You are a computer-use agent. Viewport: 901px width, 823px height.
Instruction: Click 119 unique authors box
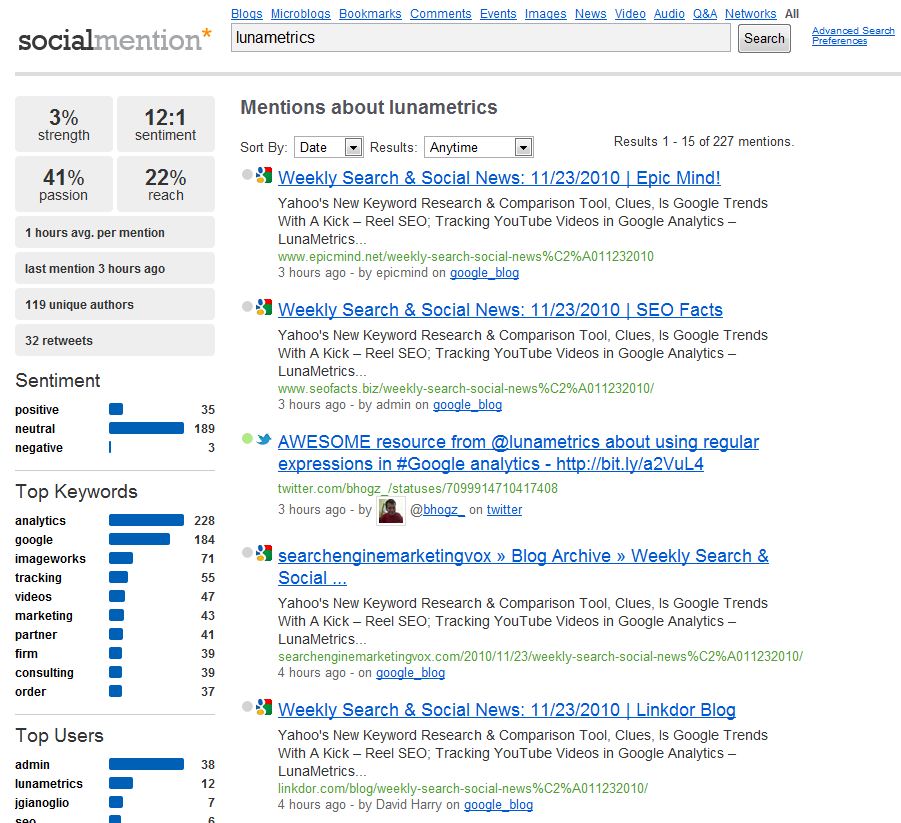click(115, 305)
